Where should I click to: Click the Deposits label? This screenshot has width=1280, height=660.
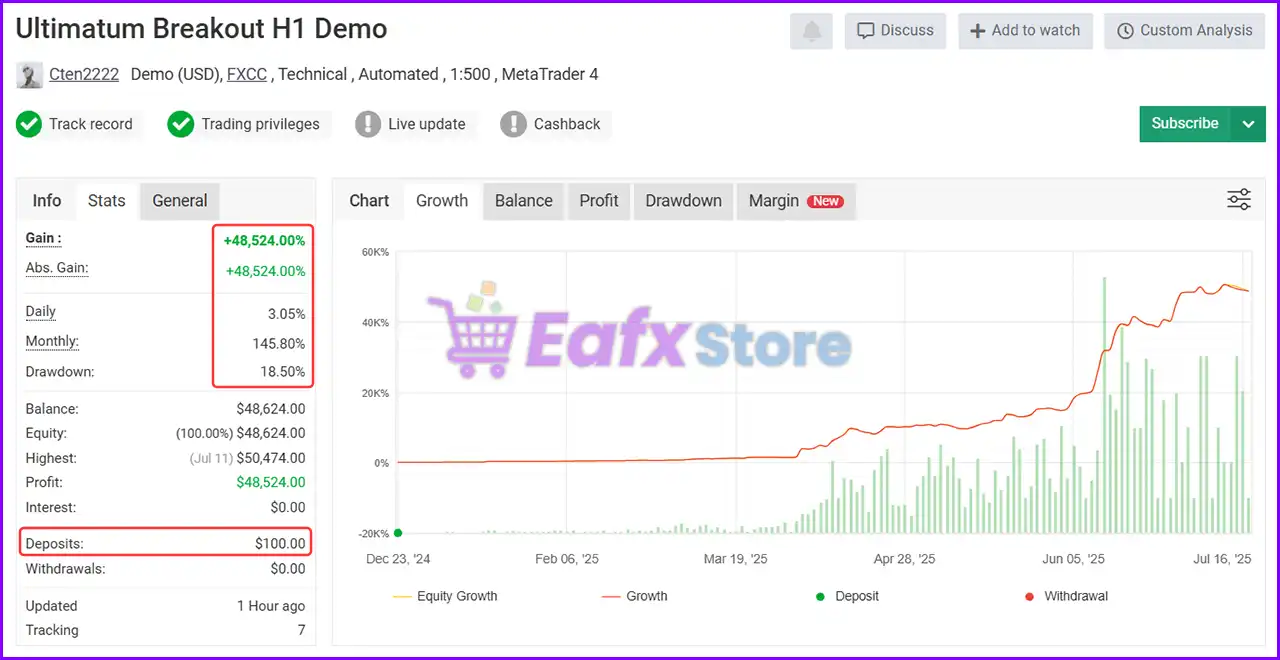55,544
